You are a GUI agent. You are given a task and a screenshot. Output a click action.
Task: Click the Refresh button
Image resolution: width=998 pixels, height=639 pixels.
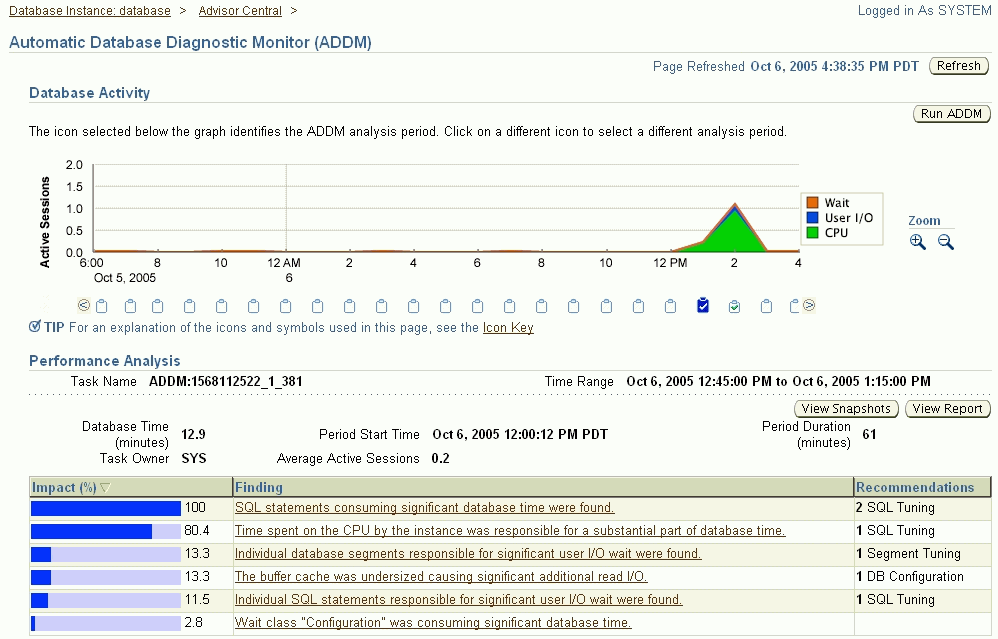coord(958,65)
